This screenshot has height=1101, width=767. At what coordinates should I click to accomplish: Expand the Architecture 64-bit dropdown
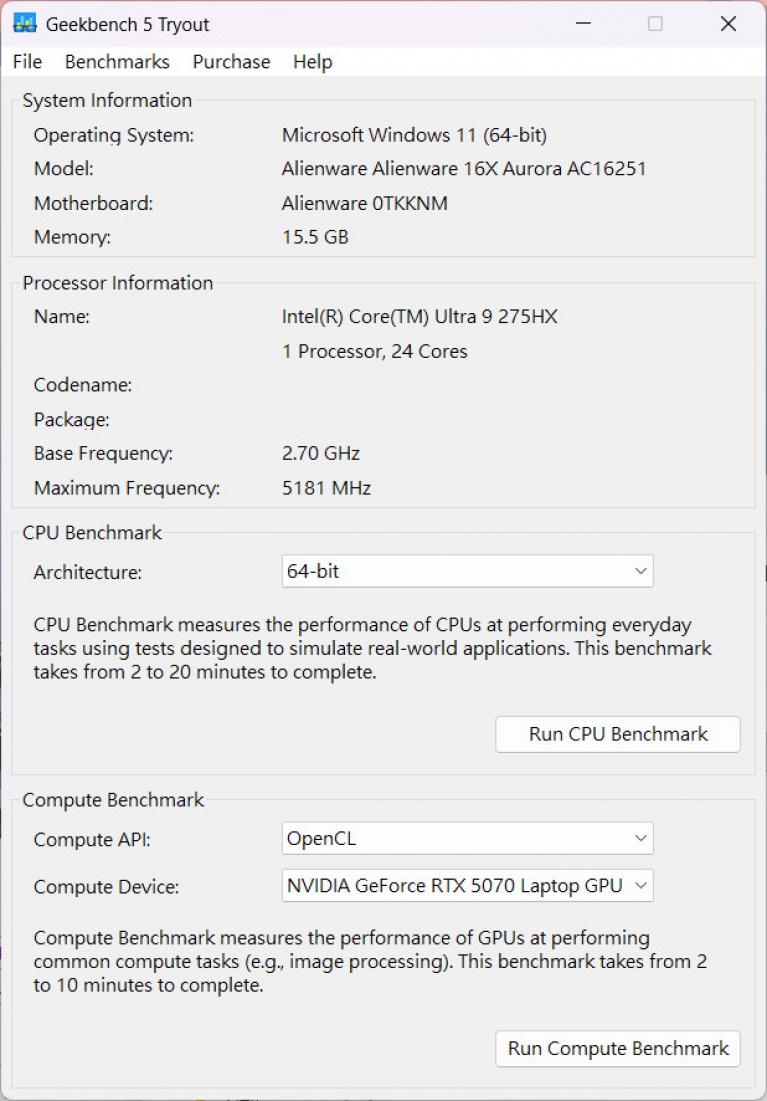(467, 572)
